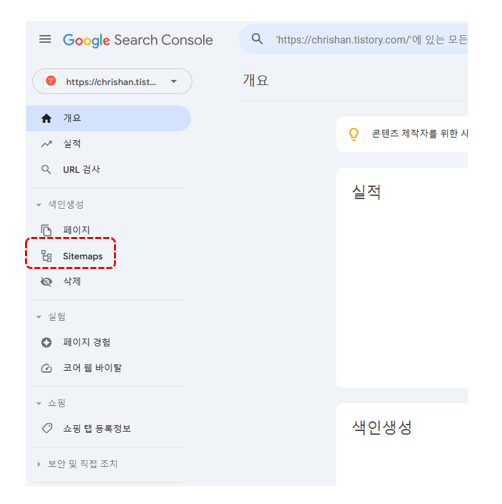The image size is (502, 504).
Task: Collapse the 쇼핑 section
Action: (51, 403)
